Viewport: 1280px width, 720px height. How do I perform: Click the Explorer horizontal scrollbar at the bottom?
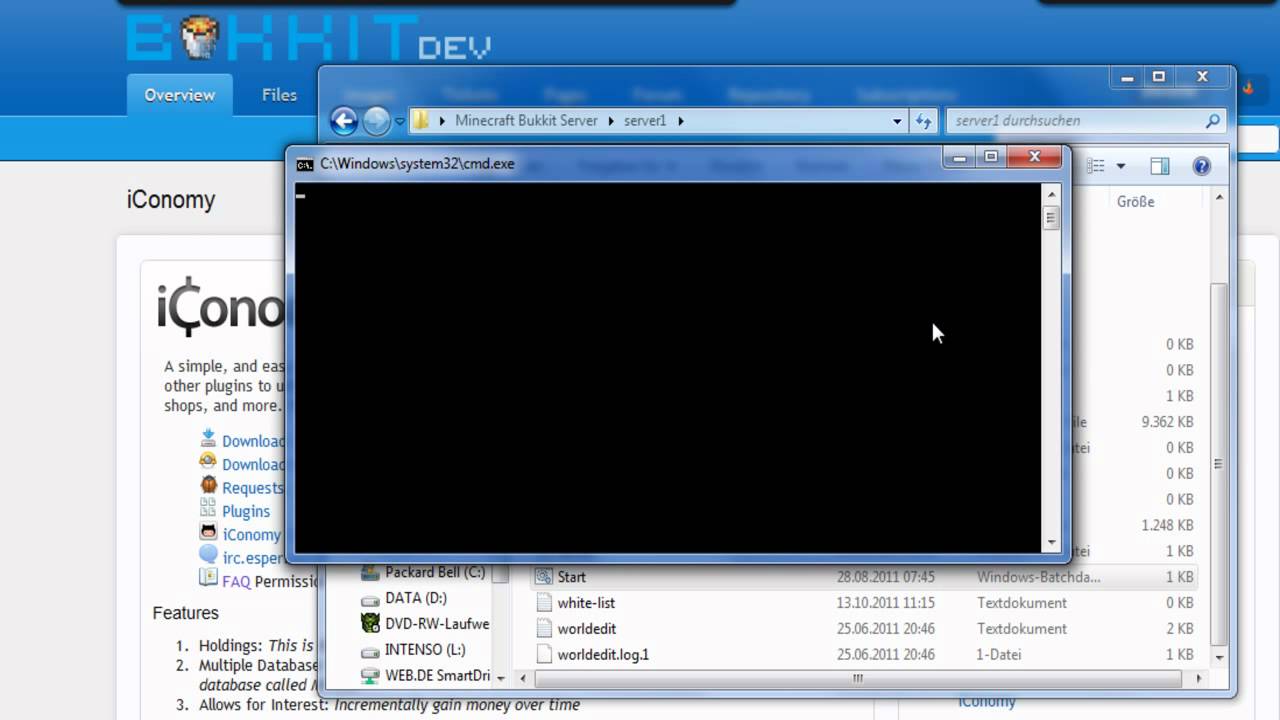(860, 678)
